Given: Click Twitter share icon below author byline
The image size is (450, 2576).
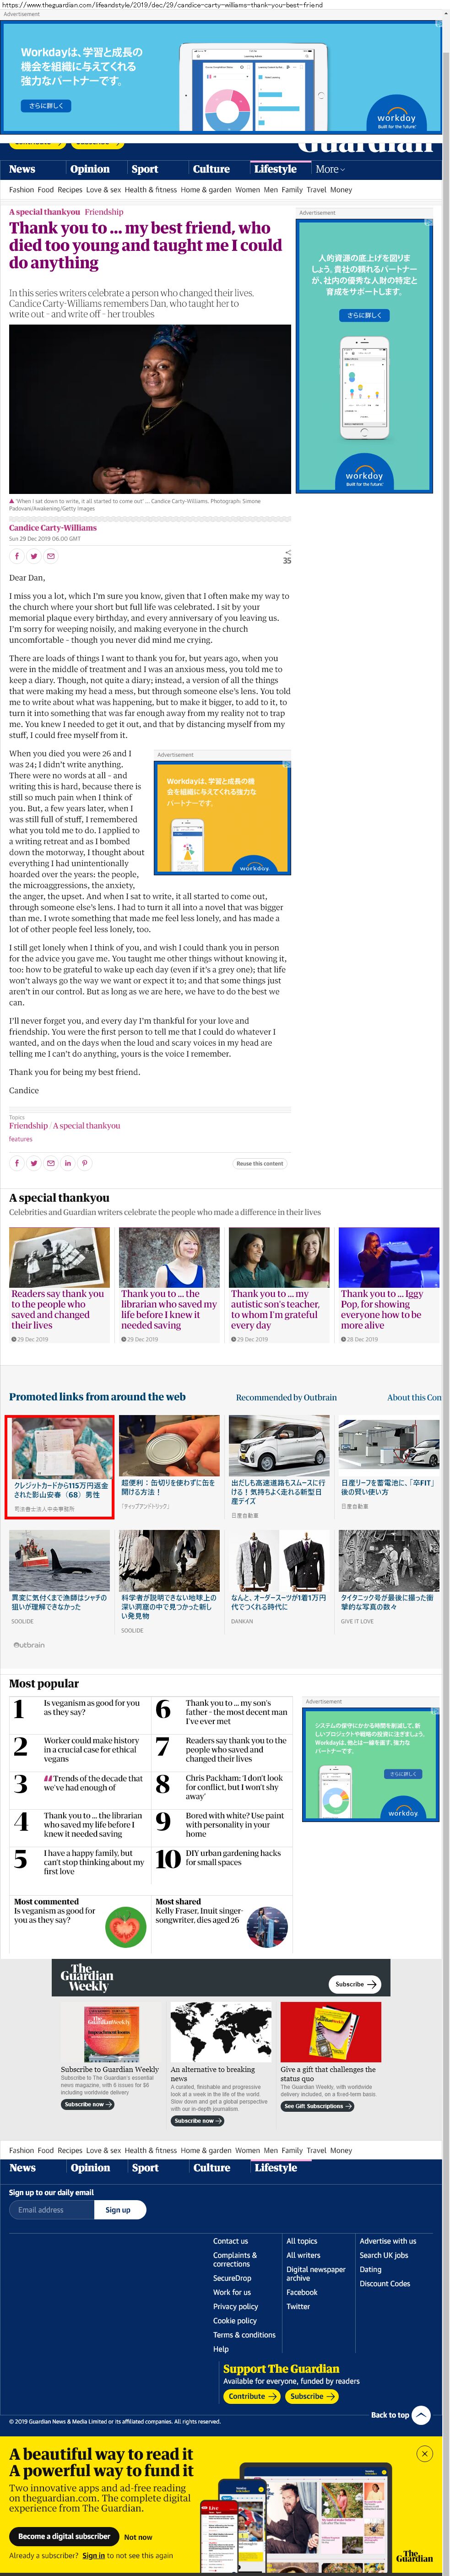Looking at the screenshot, I should coord(34,556).
